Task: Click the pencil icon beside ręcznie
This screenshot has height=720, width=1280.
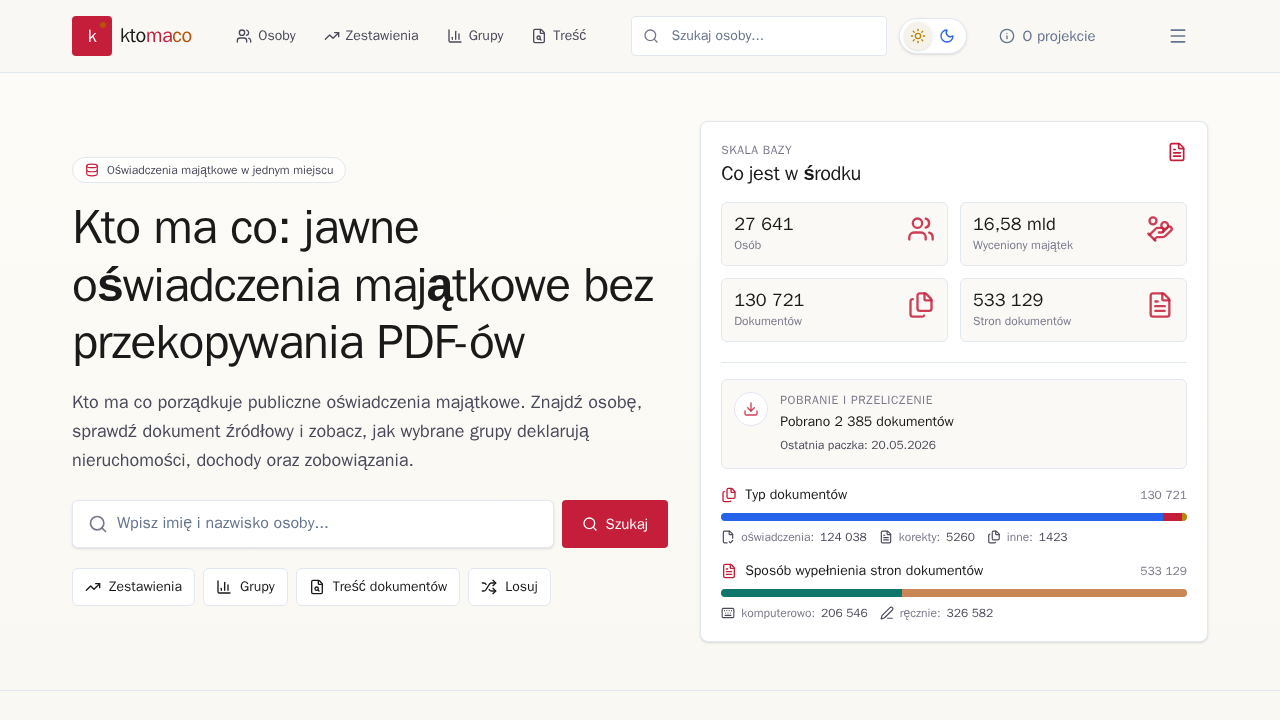Action: [886, 613]
